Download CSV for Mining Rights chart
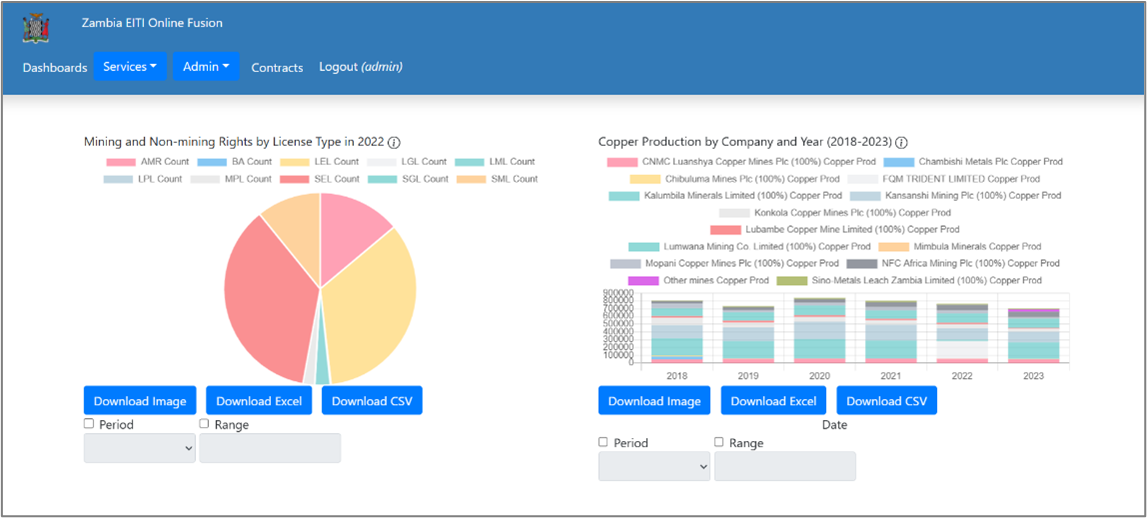 372,401
